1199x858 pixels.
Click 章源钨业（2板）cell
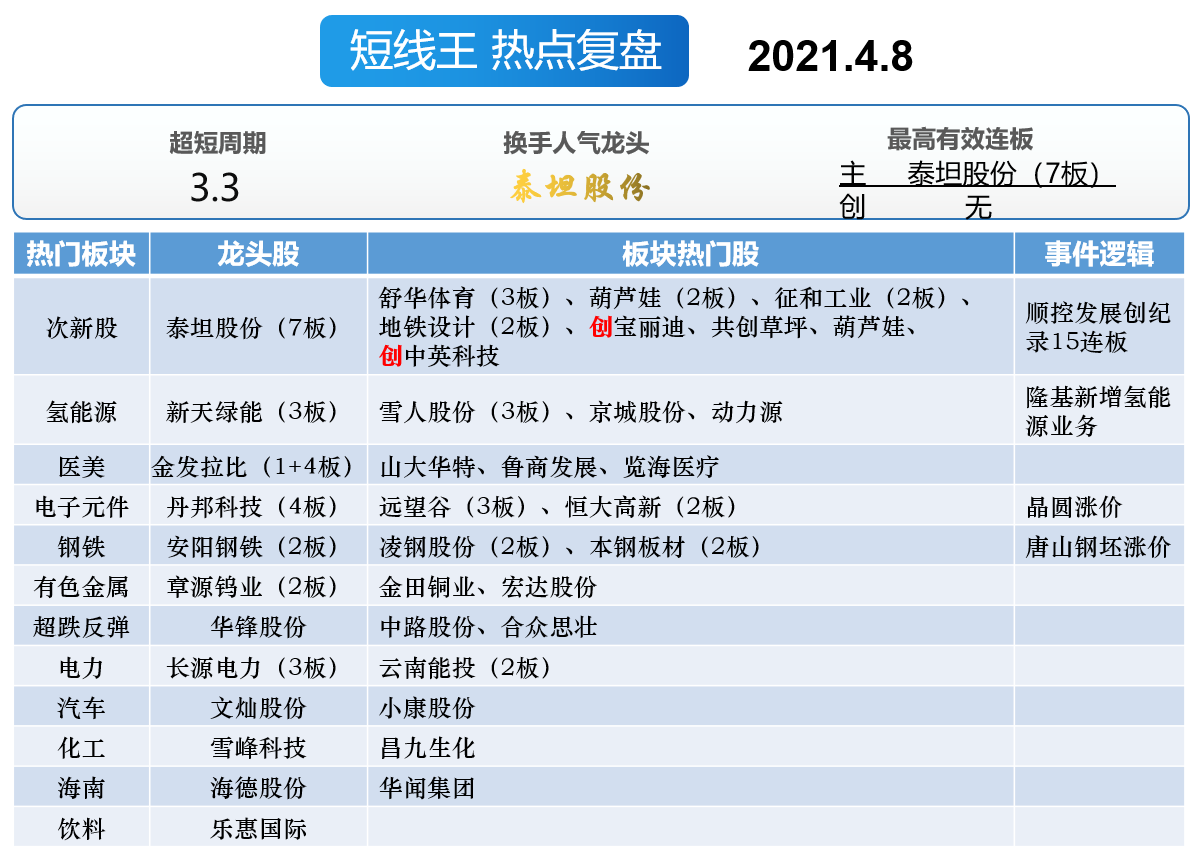[x=258, y=587]
